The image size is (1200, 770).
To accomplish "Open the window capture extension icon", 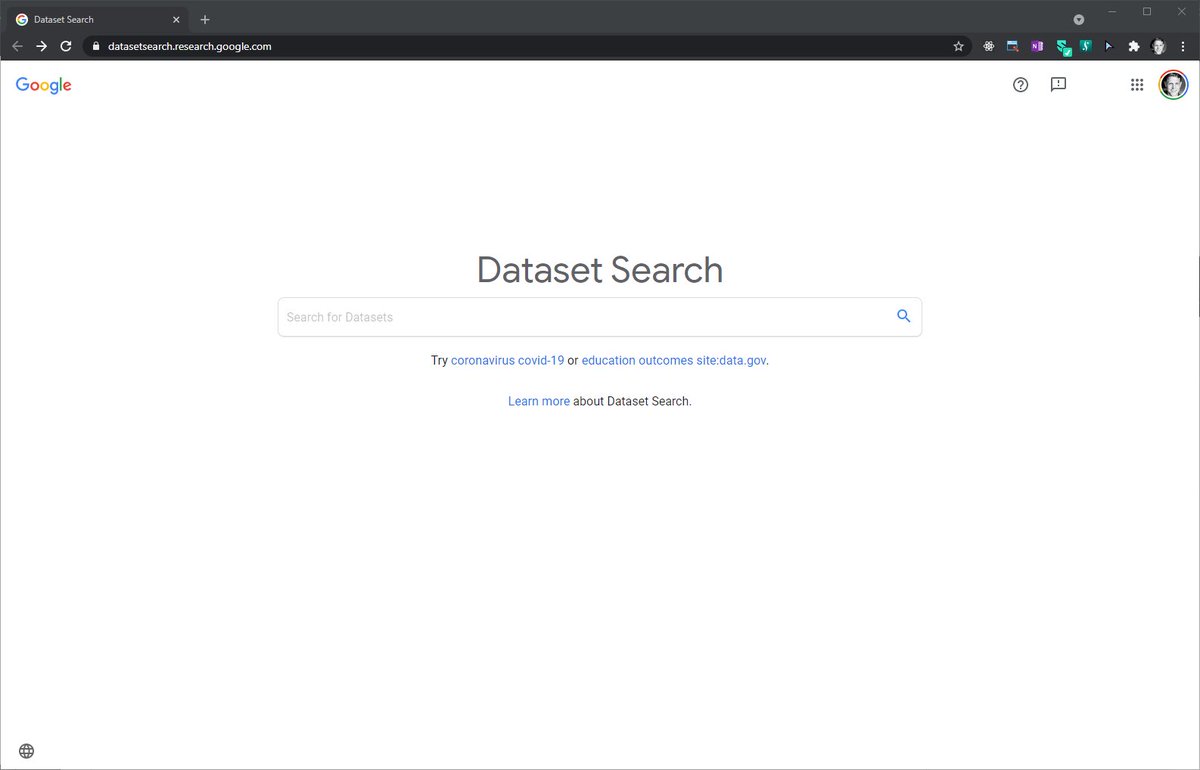I will tap(1013, 46).
